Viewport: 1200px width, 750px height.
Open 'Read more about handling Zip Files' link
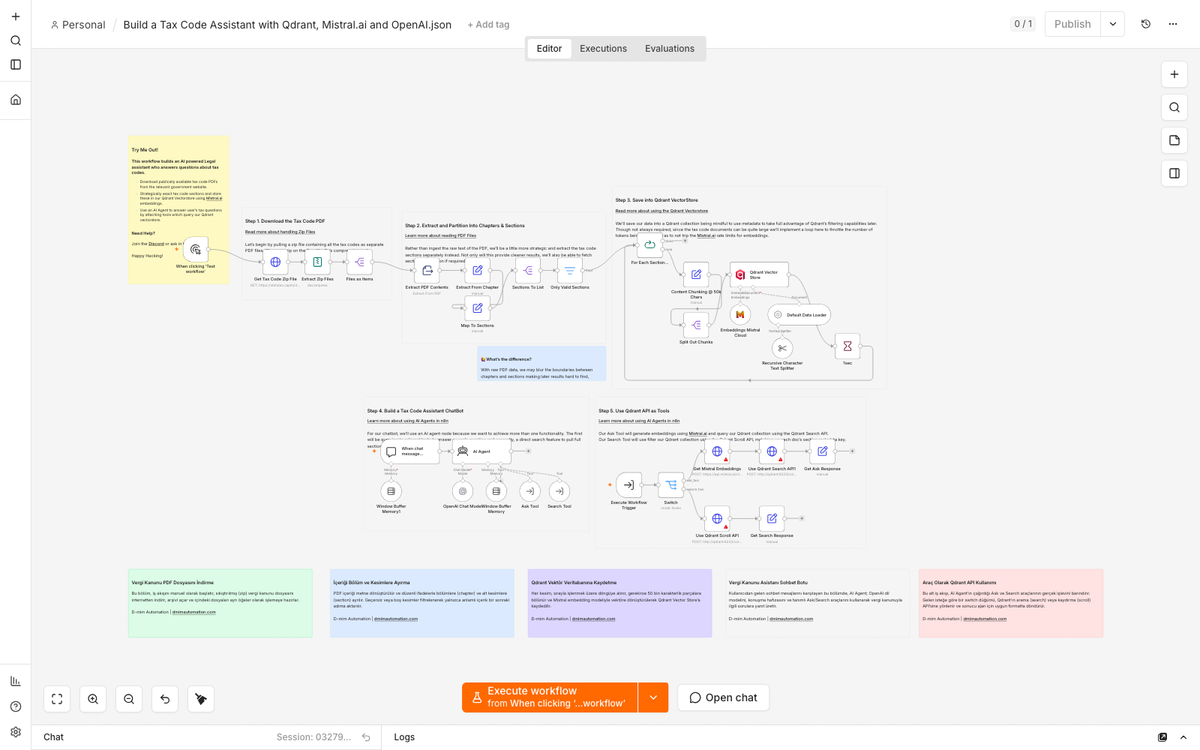click(280, 232)
